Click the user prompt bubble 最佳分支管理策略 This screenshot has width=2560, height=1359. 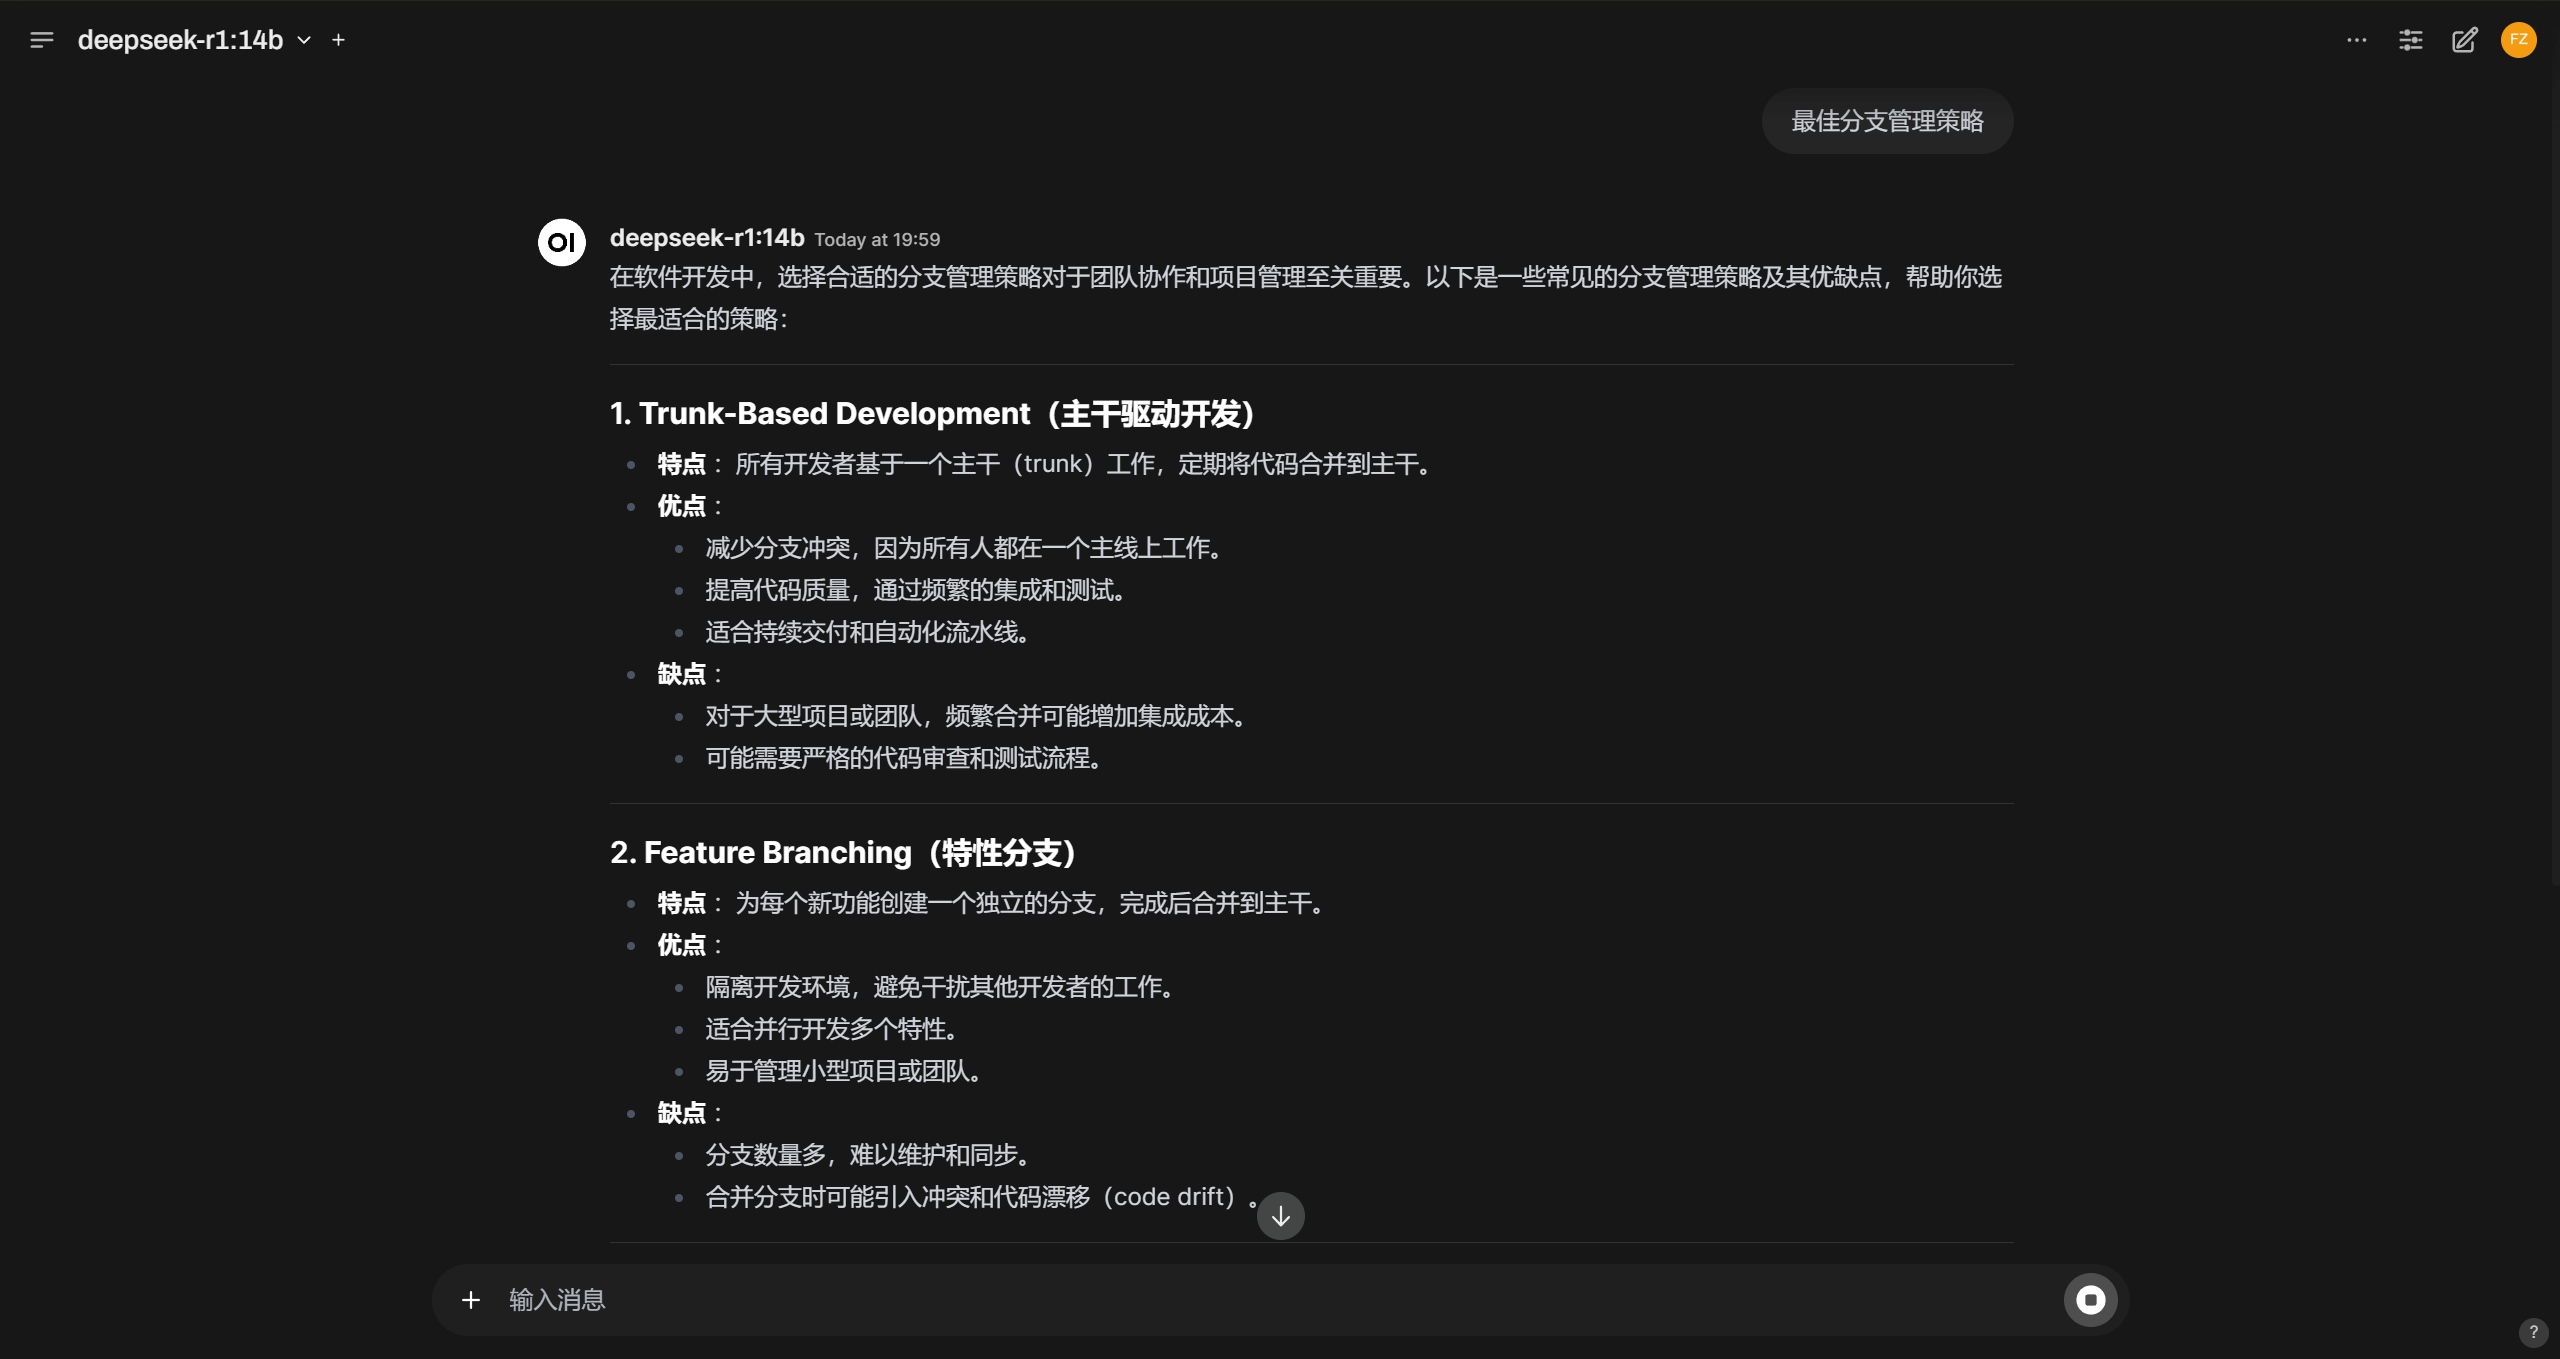(1886, 121)
